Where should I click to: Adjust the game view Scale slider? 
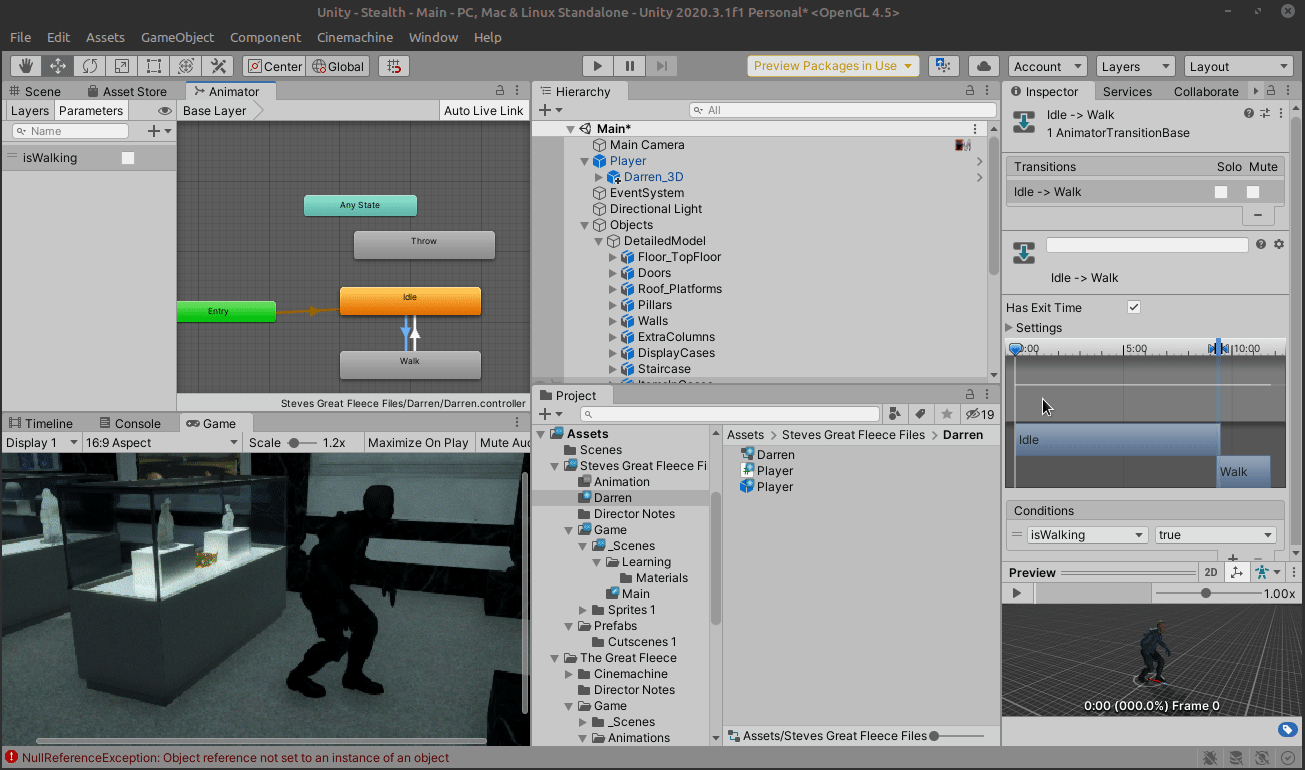[x=294, y=443]
